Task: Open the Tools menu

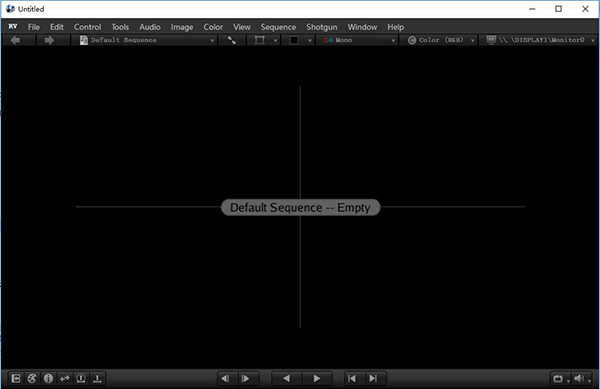Action: click(x=120, y=27)
